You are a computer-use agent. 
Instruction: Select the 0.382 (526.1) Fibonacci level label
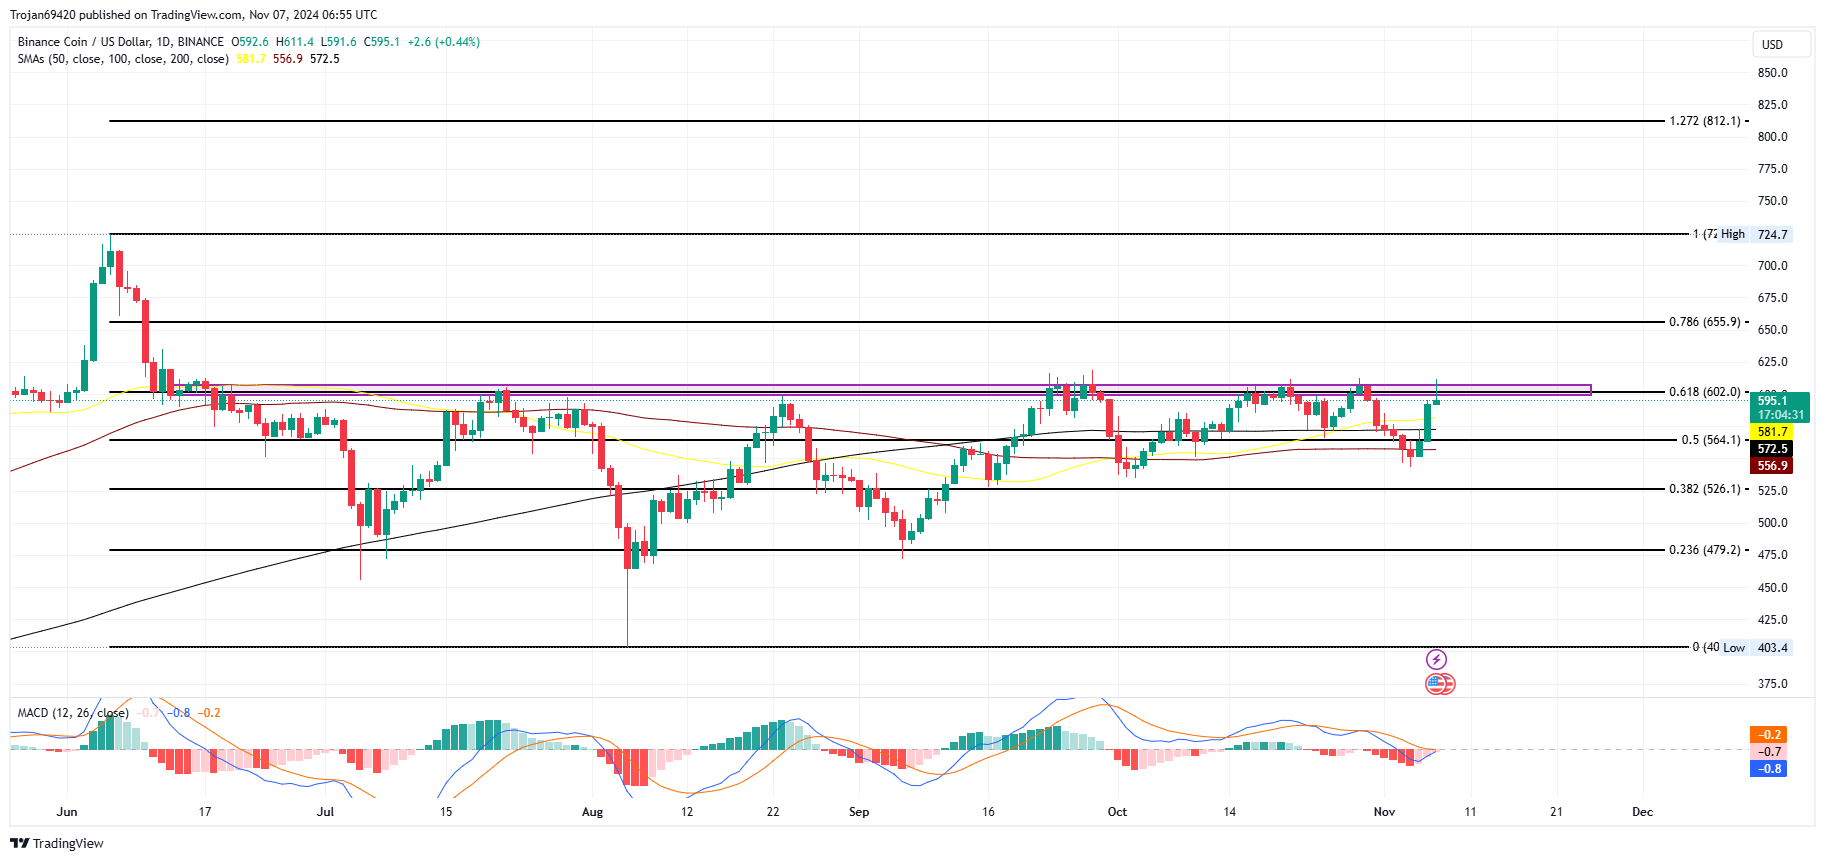pyautogui.click(x=1704, y=489)
